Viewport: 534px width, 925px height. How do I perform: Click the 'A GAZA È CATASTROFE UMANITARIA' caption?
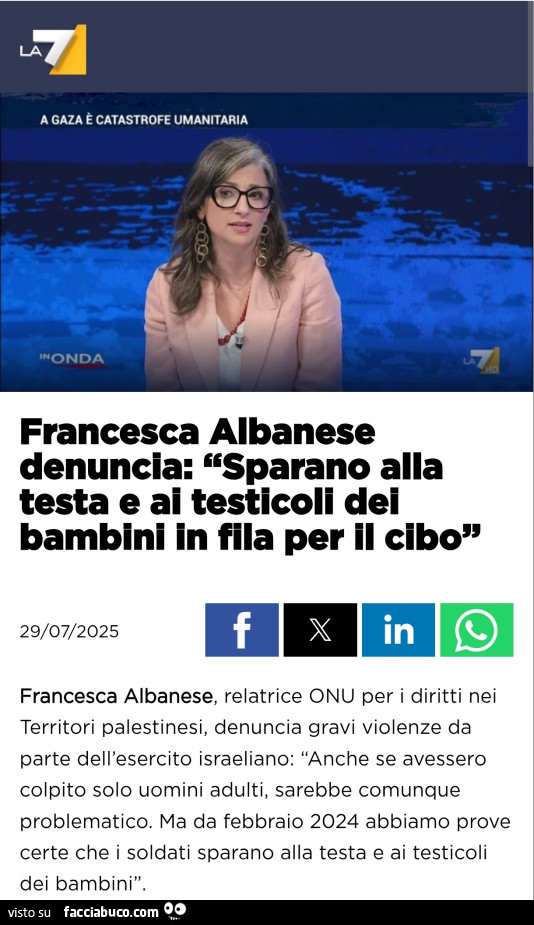click(144, 120)
